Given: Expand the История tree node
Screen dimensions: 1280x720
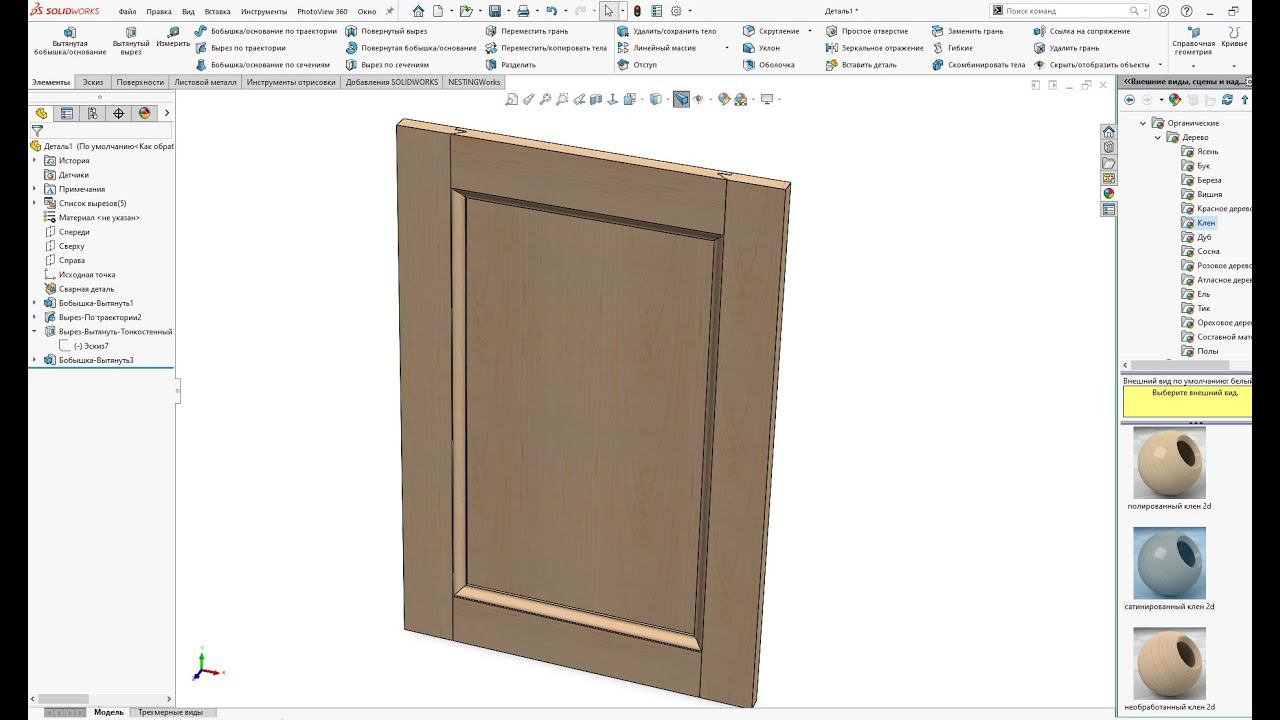Looking at the screenshot, I should point(35,160).
